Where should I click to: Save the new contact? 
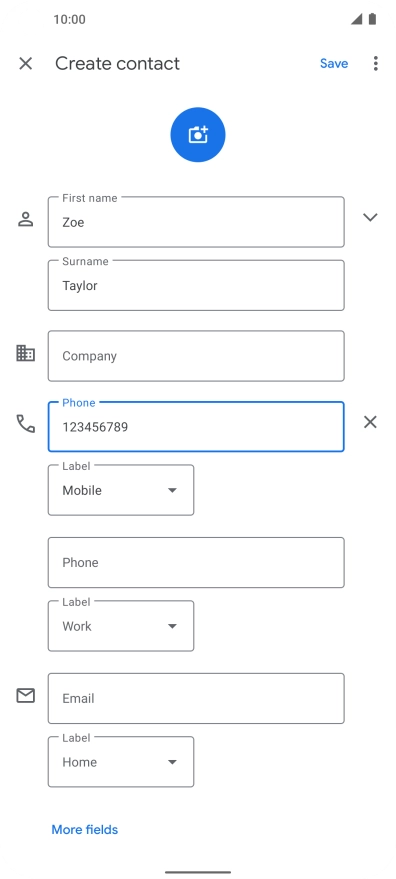click(x=334, y=63)
